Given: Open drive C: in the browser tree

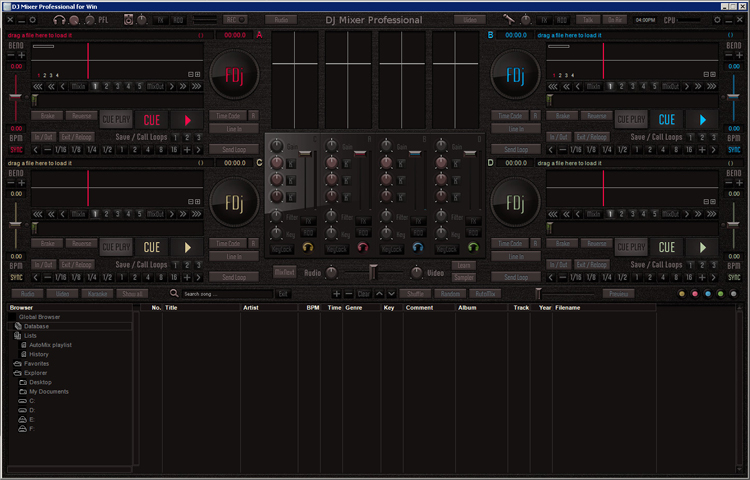Looking at the screenshot, I should point(32,401).
